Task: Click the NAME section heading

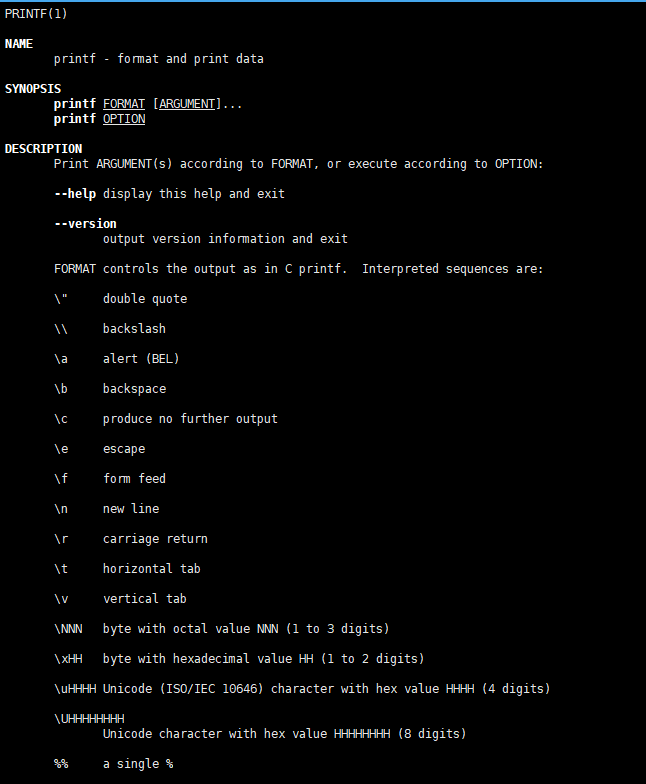Action: 19,44
